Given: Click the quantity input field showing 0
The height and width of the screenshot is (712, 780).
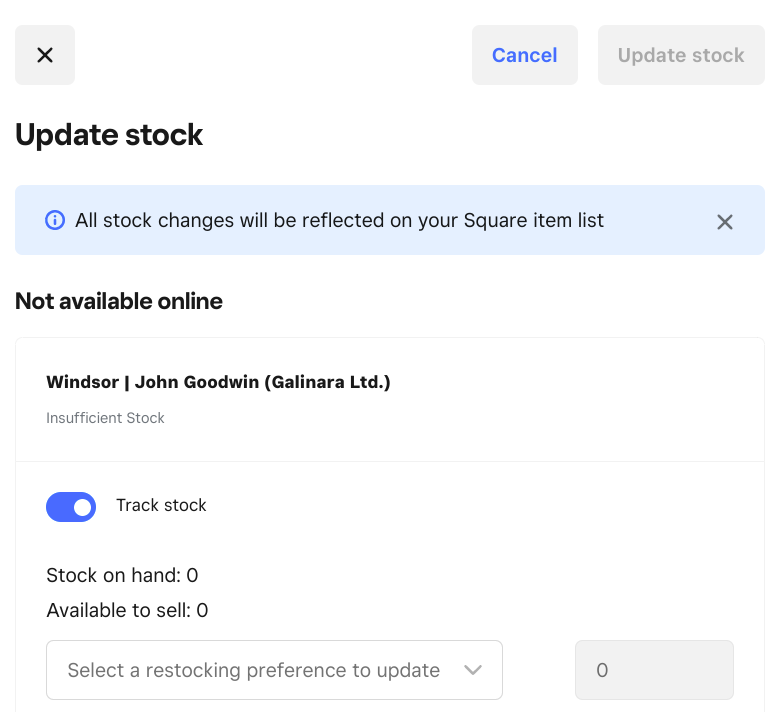Looking at the screenshot, I should 654,670.
